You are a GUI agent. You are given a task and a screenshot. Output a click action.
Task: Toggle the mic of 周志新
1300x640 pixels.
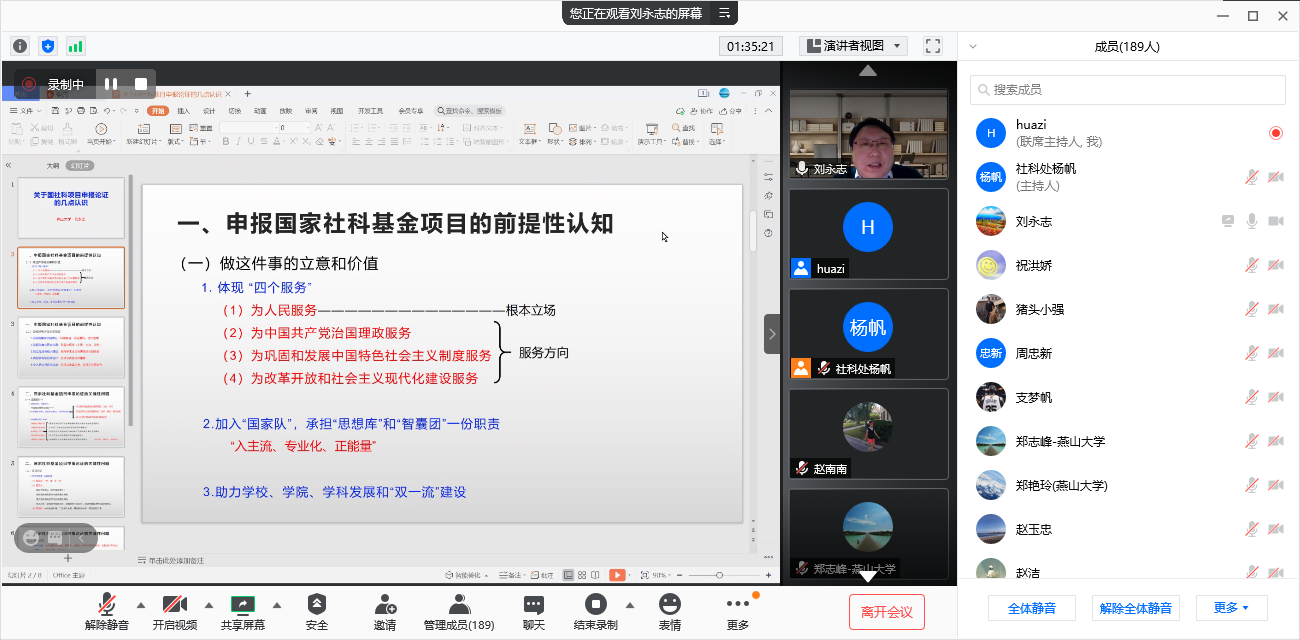coord(1252,353)
